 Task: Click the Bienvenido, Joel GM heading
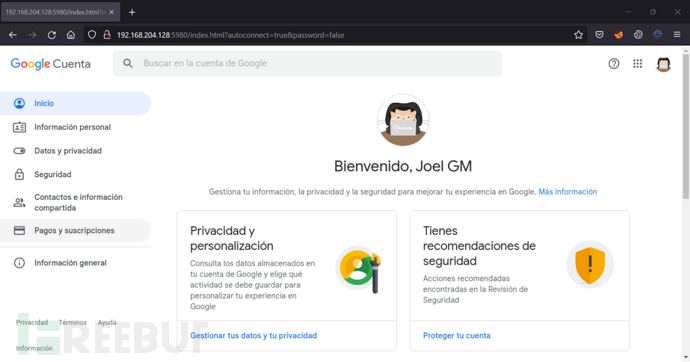pos(403,166)
